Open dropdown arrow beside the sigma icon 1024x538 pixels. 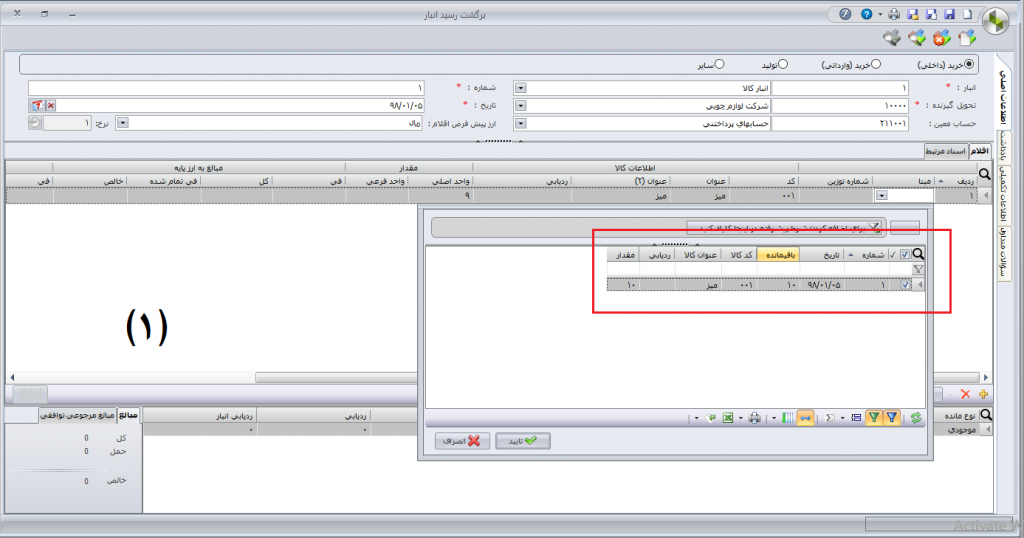point(842,418)
